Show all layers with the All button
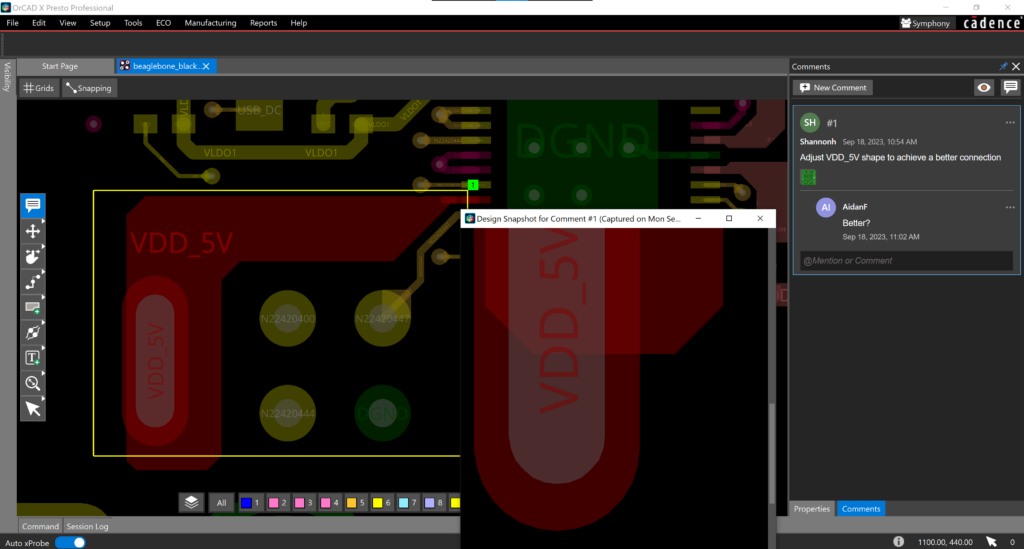Screen dimensions: 1024x549 coord(221,503)
